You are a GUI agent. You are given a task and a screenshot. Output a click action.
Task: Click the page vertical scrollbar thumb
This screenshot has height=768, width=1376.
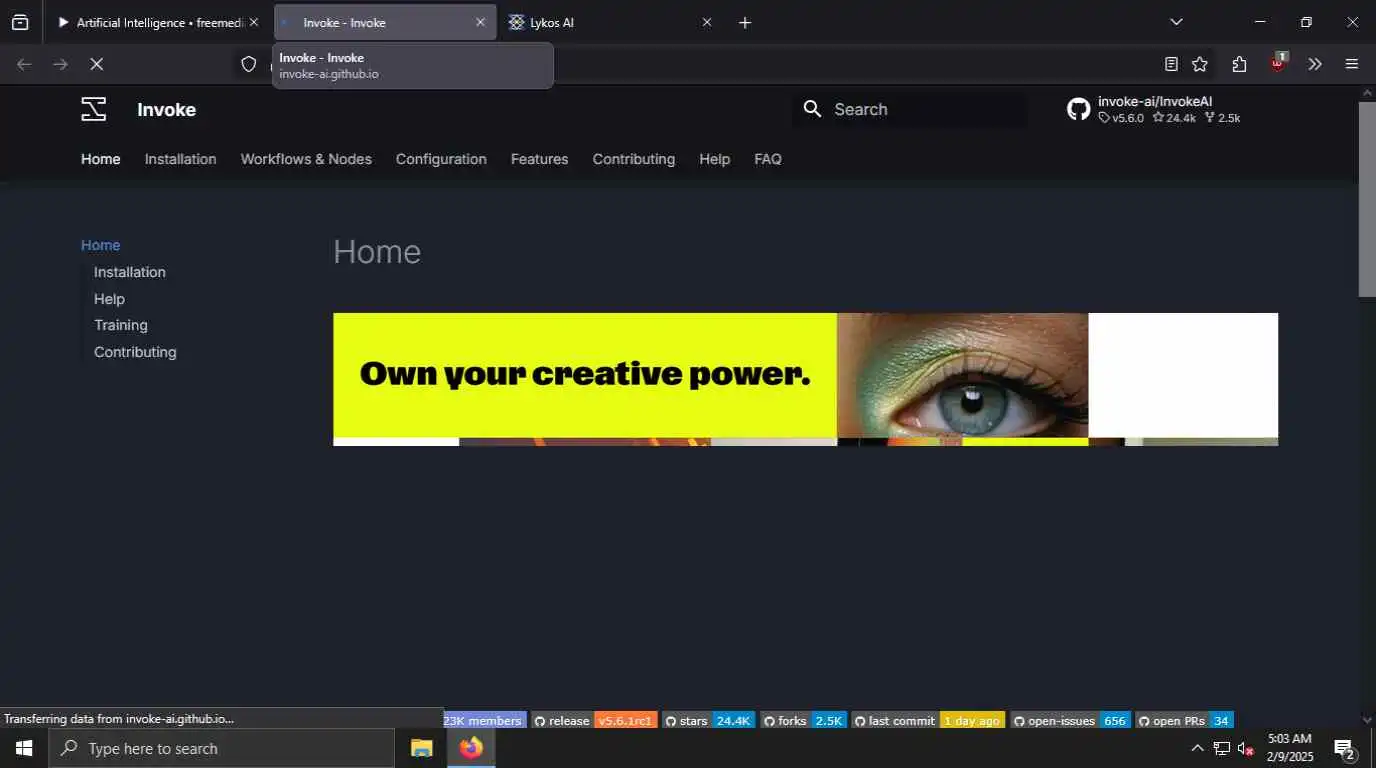(x=1367, y=198)
